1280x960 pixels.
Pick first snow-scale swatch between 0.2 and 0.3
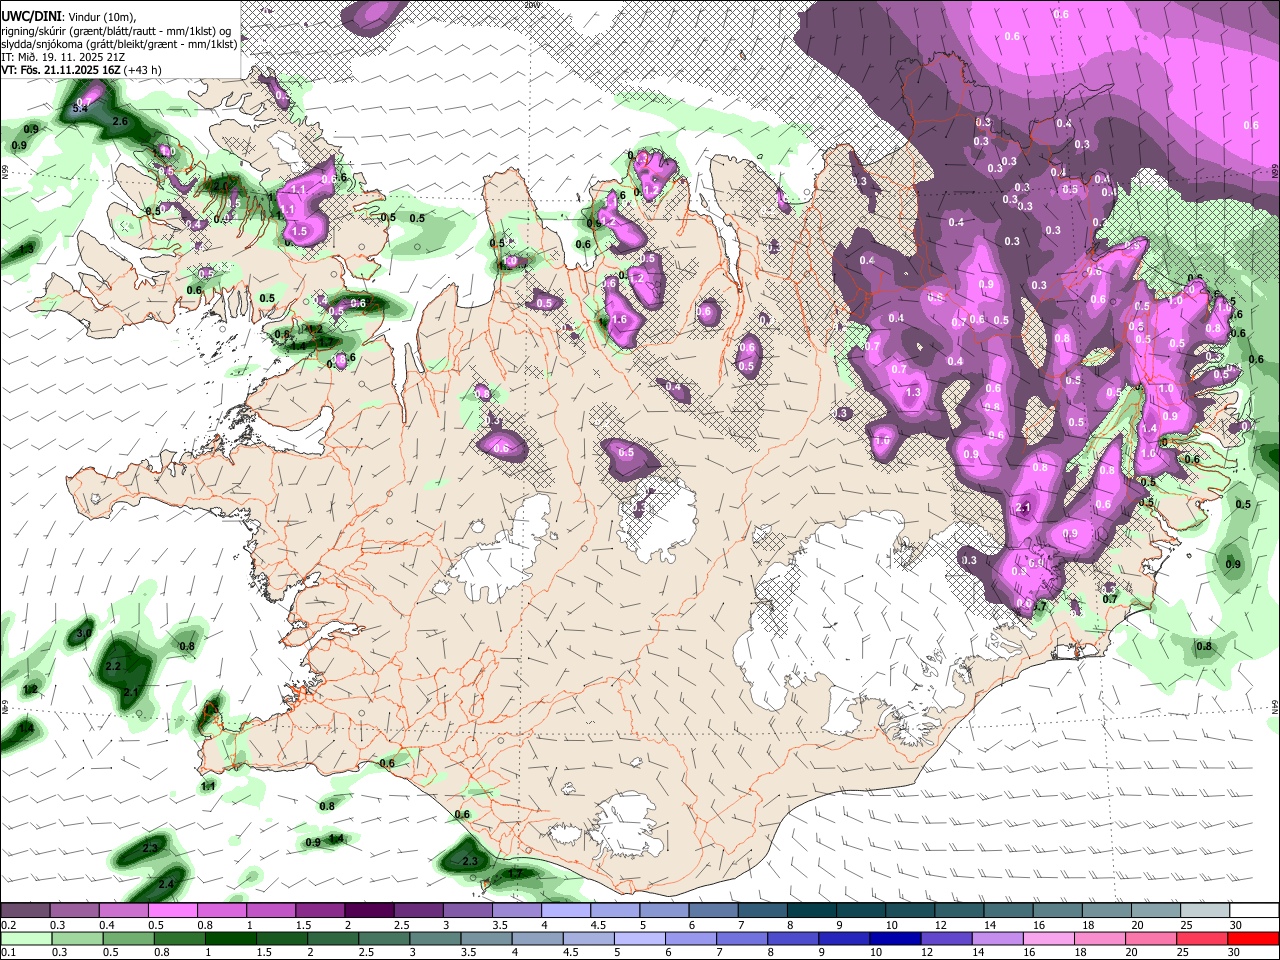point(25,910)
